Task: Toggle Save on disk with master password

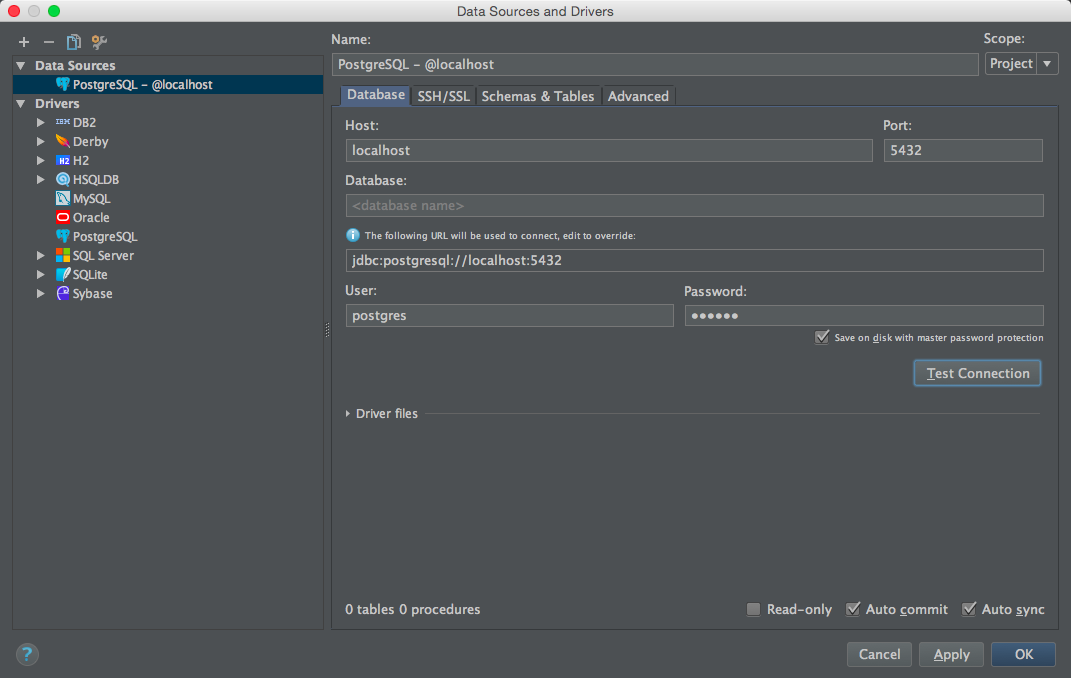Action: click(x=822, y=337)
